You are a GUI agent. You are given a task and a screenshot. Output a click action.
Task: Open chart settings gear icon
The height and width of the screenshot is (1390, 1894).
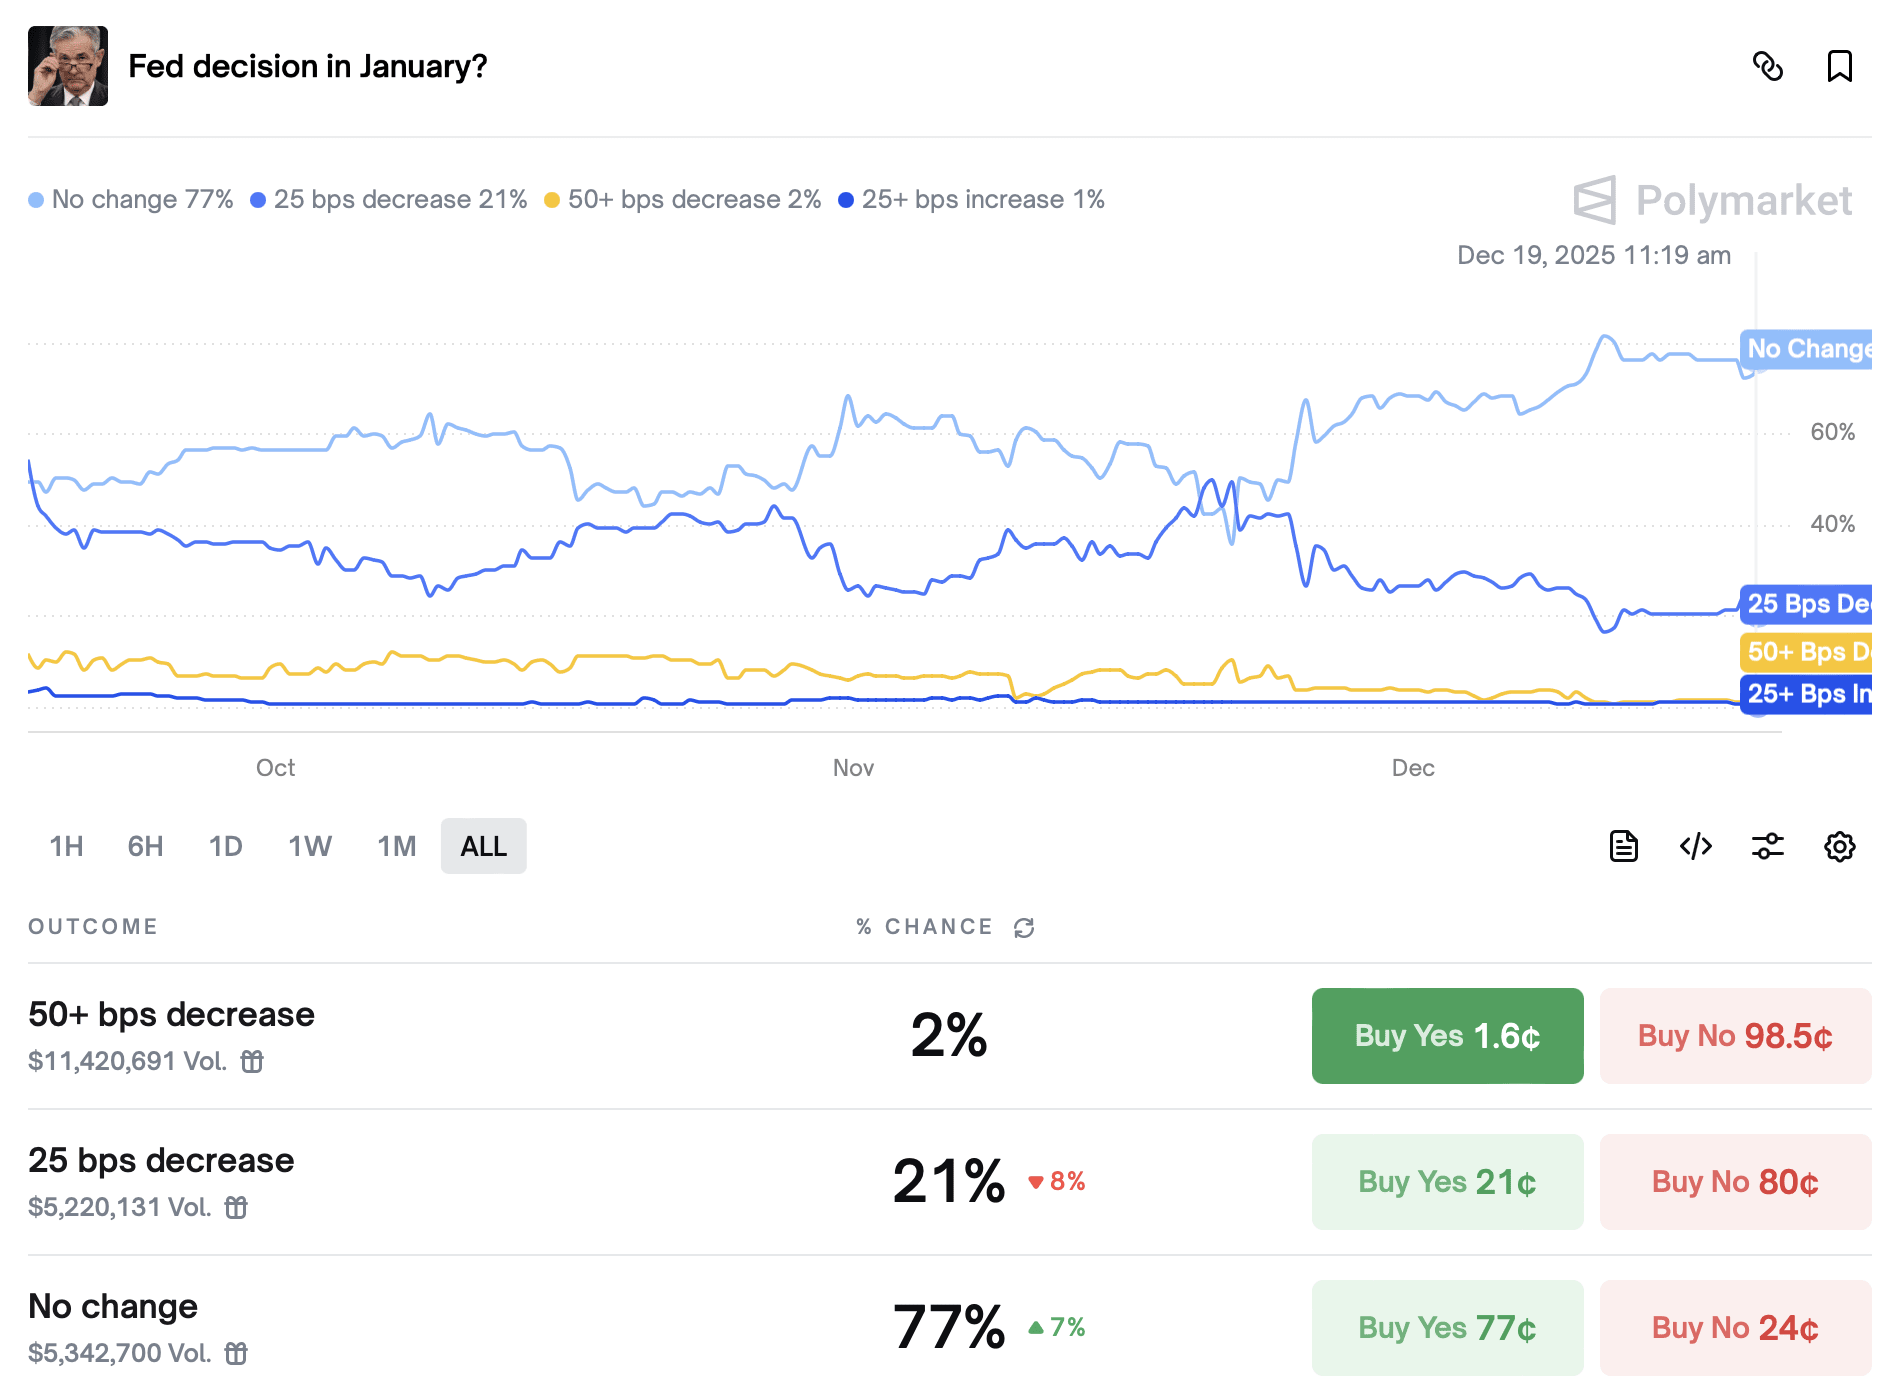coord(1839,846)
